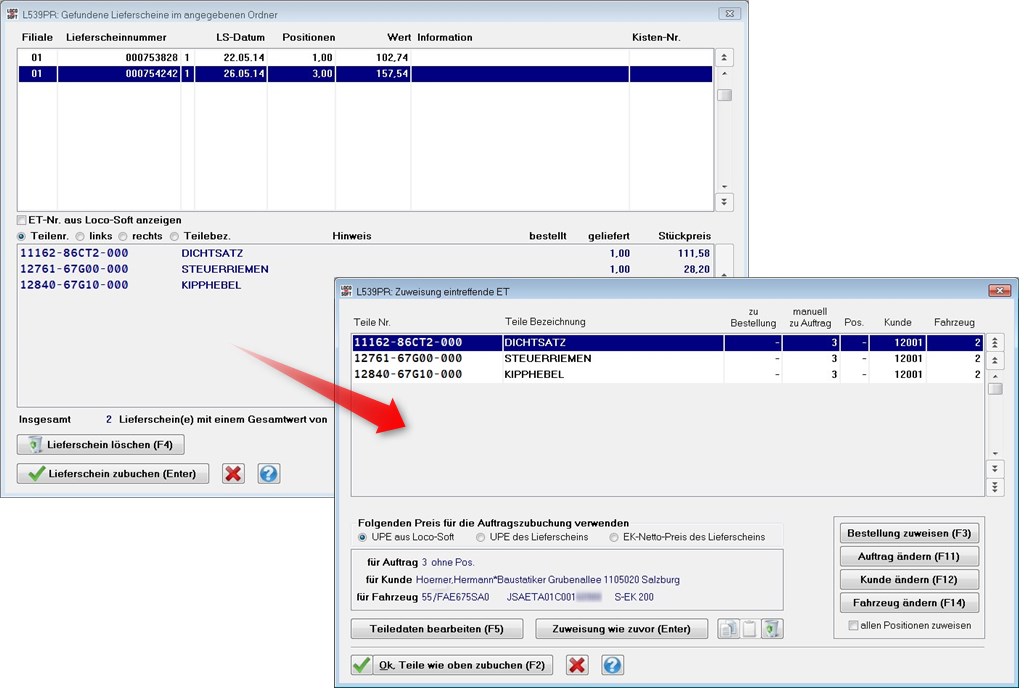Click the copy icon beside Zuweisung wie zuvor
The width and height of the screenshot is (1024, 693).
(728, 629)
